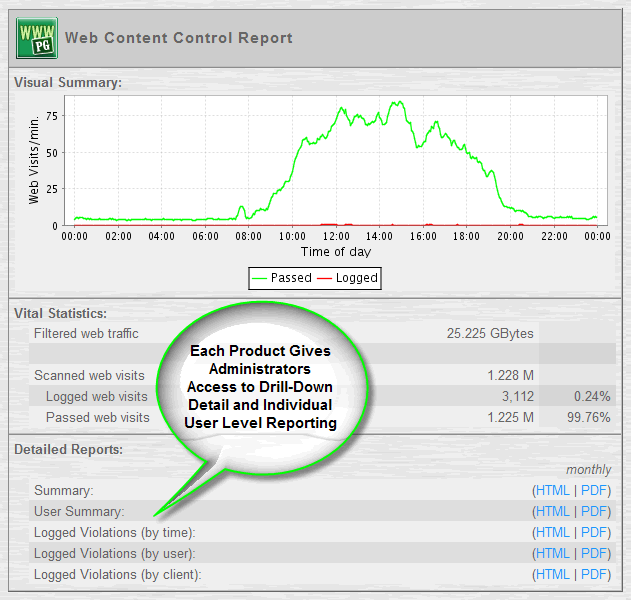The width and height of the screenshot is (631, 600).
Task: Open Logged Violations by user PDF
Action: tap(595, 554)
